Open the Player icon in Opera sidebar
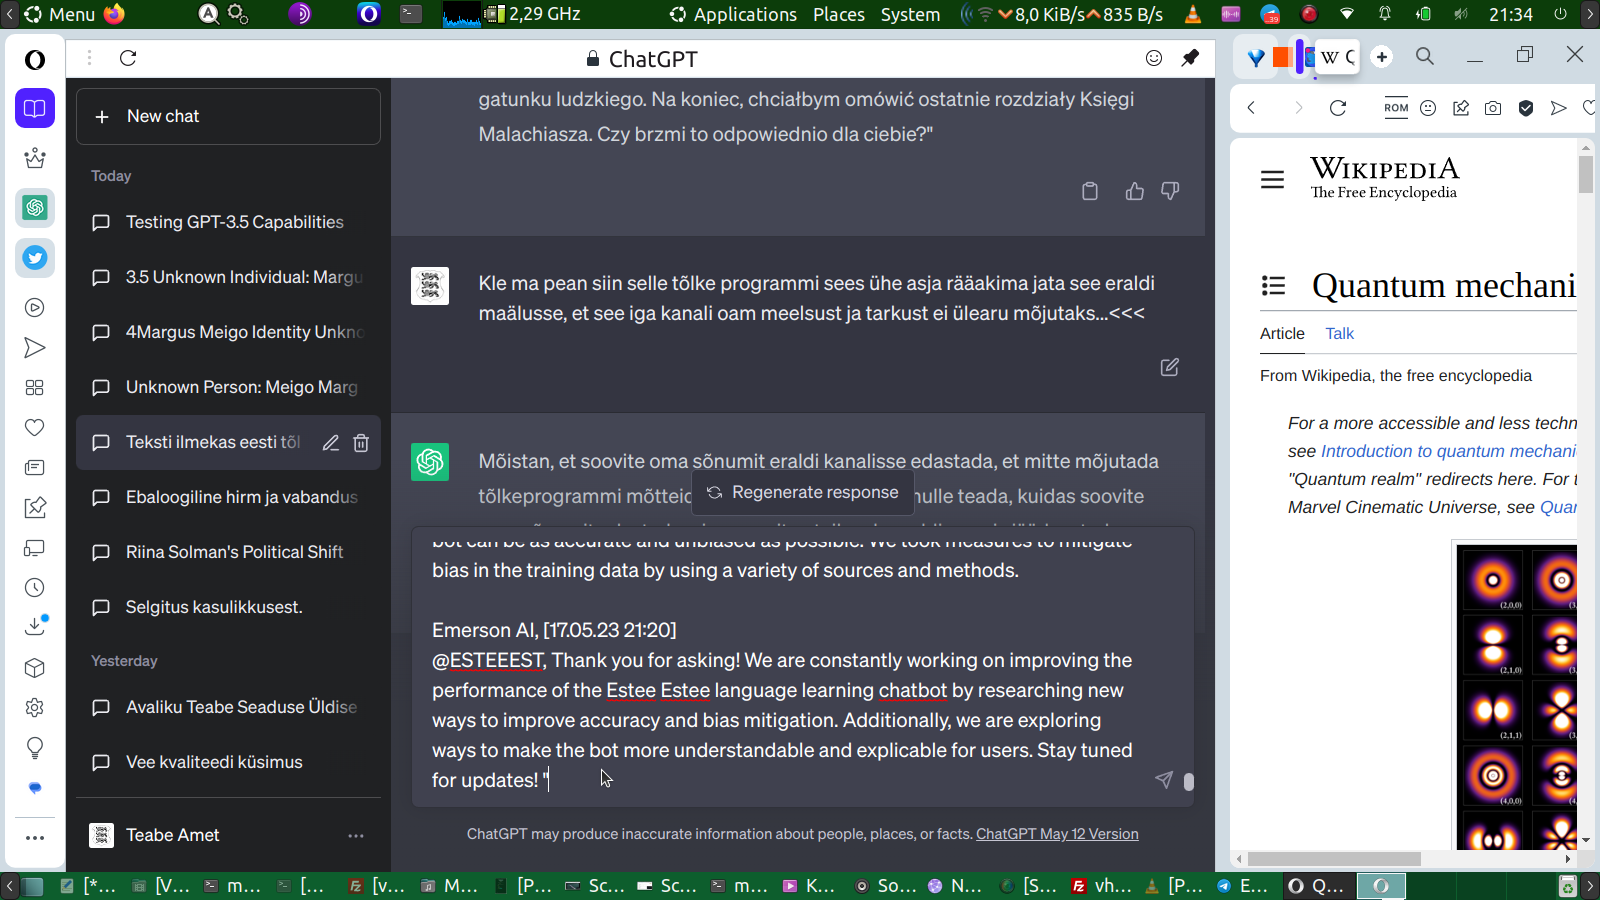Image resolution: width=1600 pixels, height=900 pixels. click(35, 308)
